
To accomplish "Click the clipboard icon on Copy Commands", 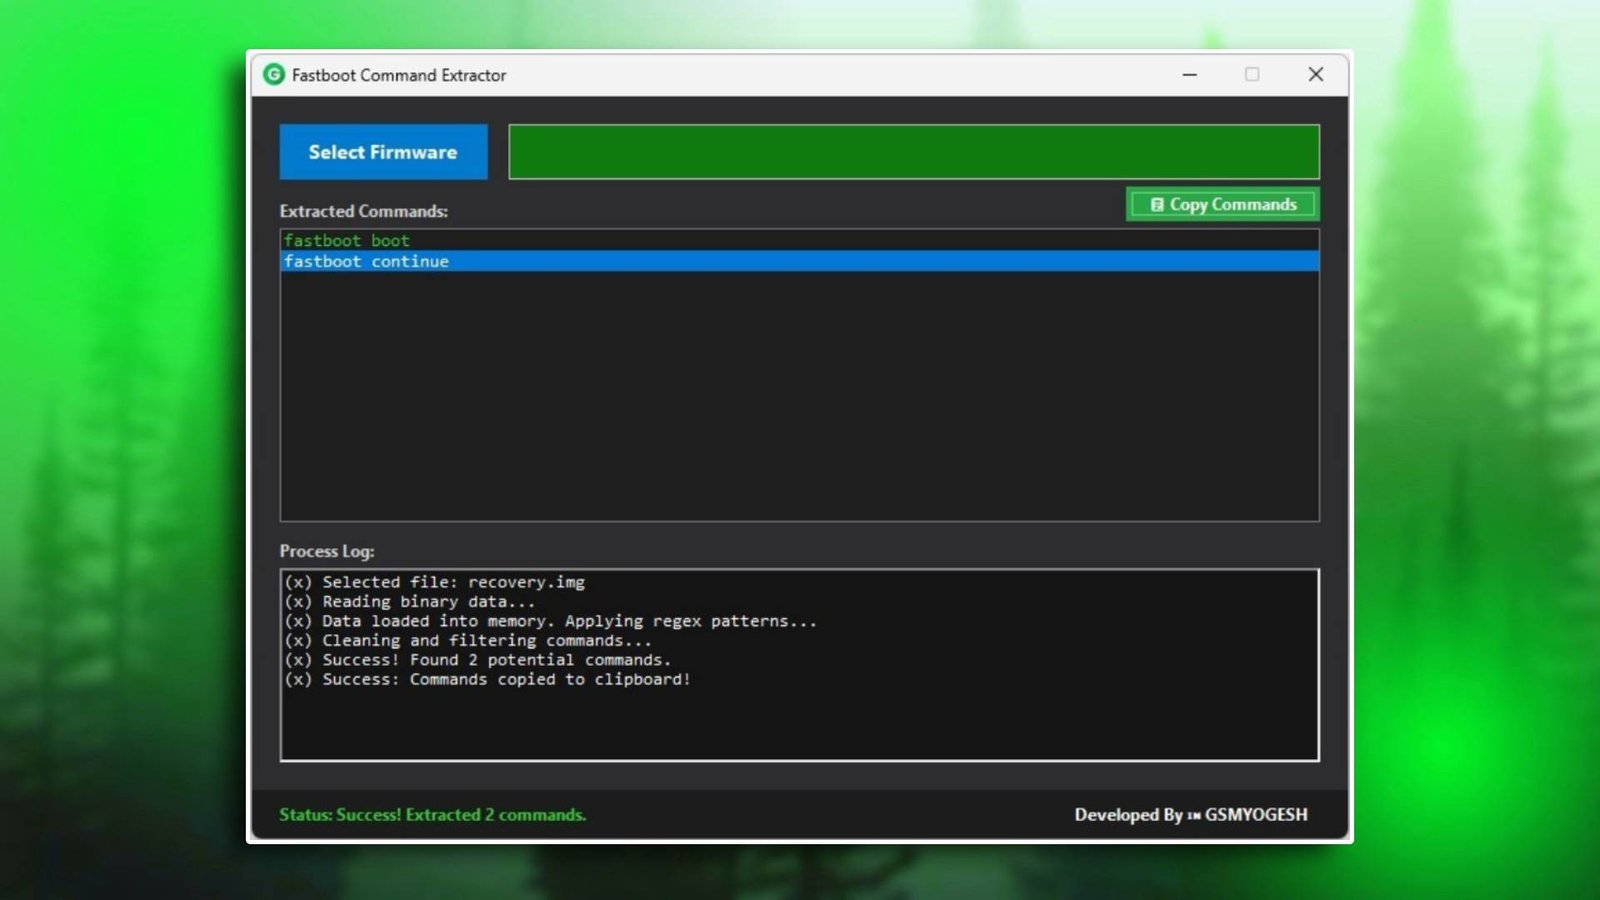I will click(1157, 205).
